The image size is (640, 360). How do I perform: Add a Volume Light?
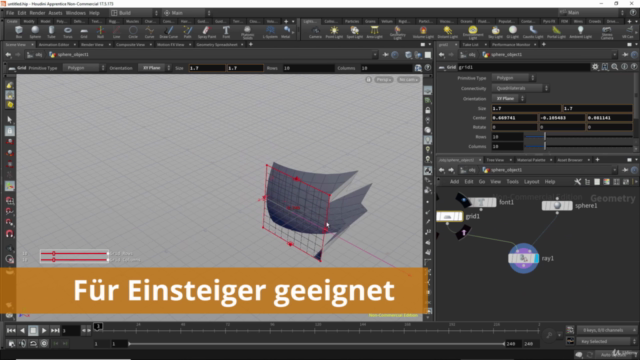click(x=423, y=31)
